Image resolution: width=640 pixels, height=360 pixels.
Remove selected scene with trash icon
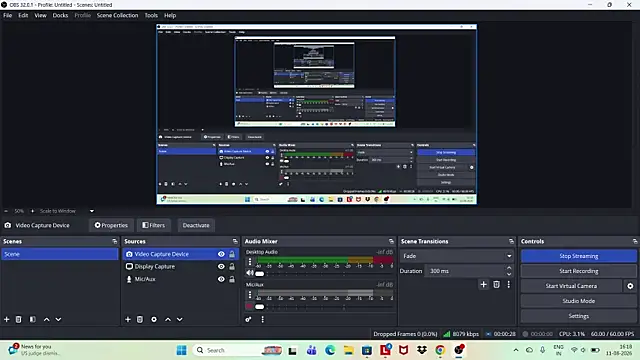tap(18, 319)
